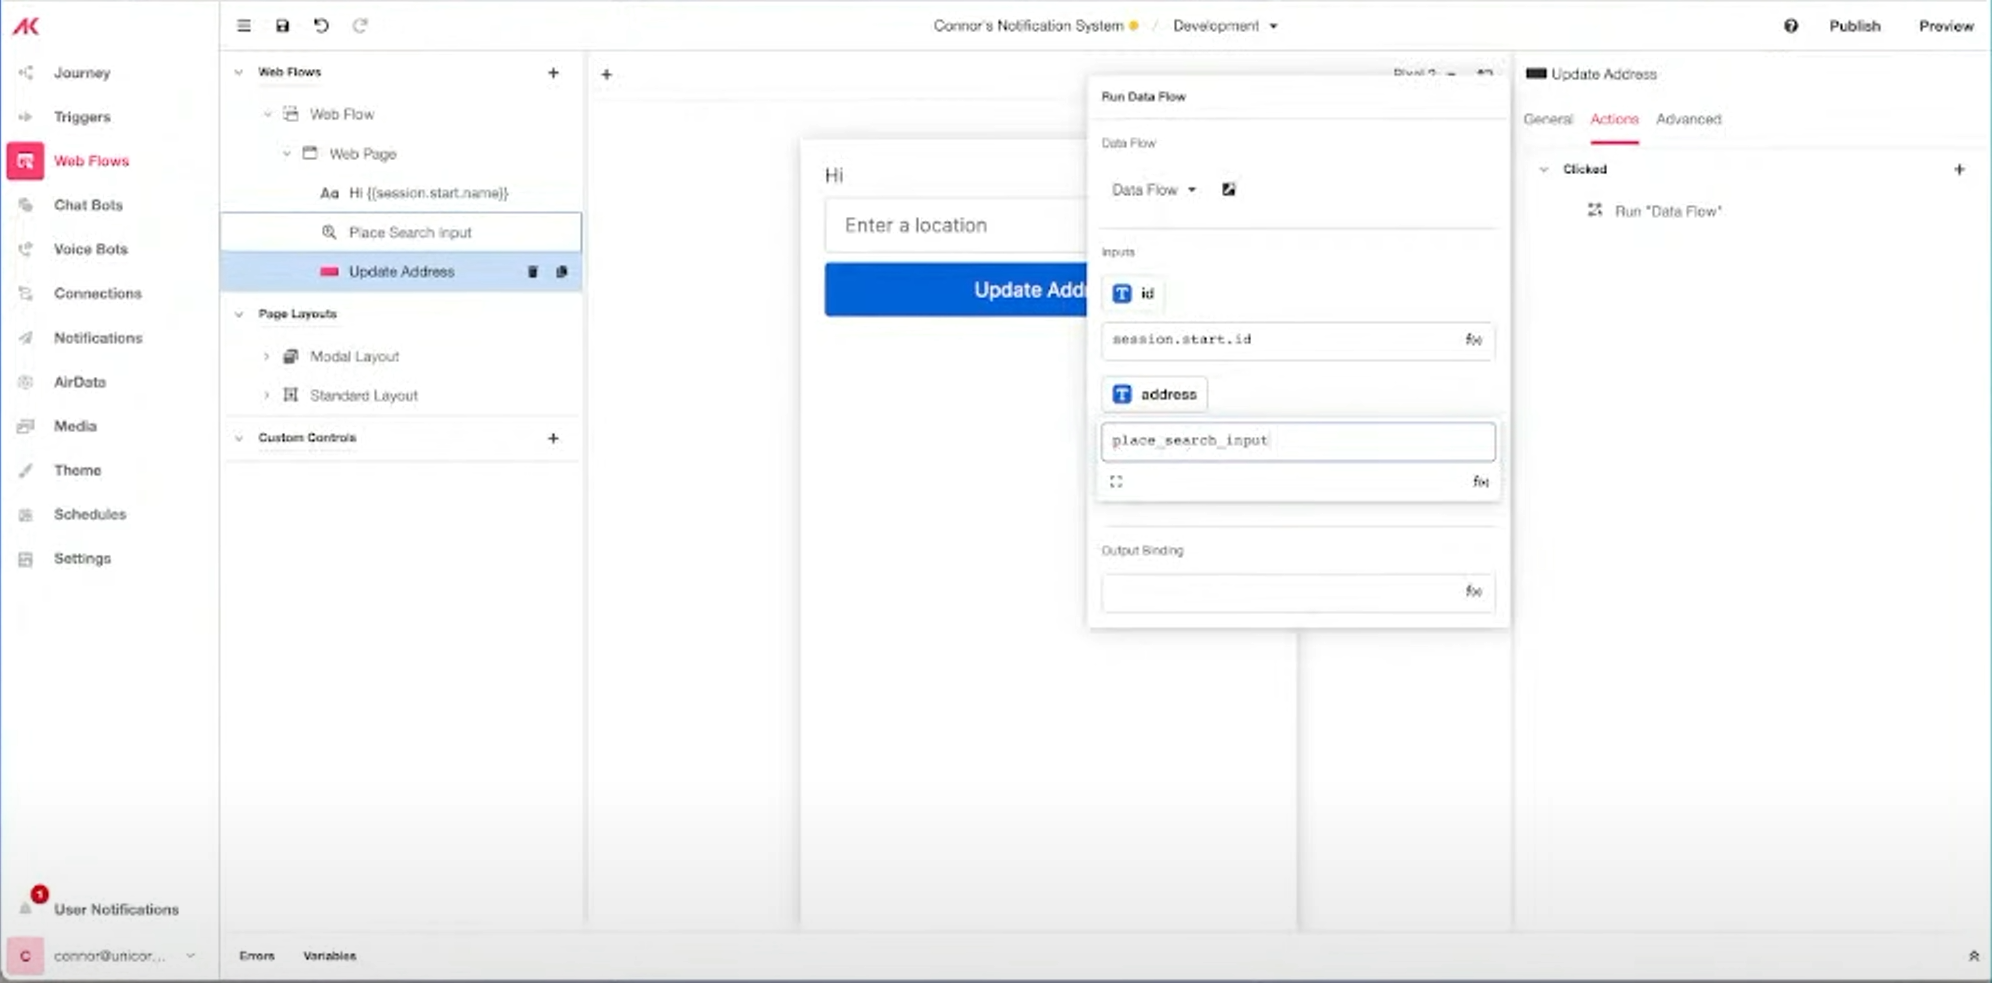Delete the Update Address element

(533, 271)
